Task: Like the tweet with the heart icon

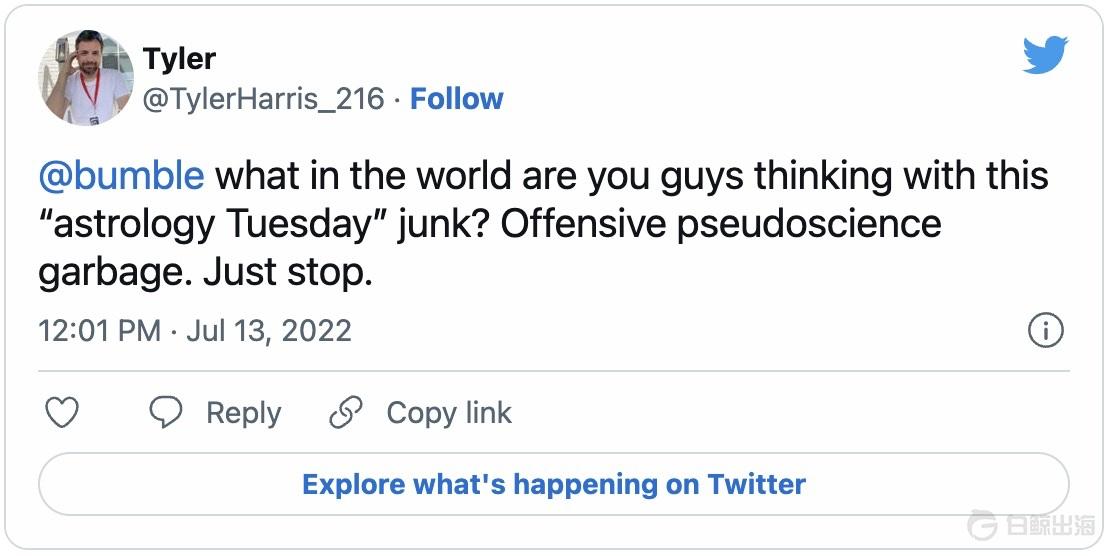Action: pyautogui.click(x=62, y=413)
